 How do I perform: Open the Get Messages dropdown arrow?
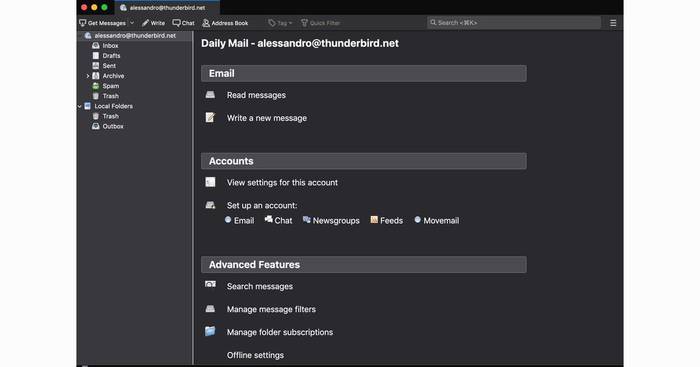132,23
